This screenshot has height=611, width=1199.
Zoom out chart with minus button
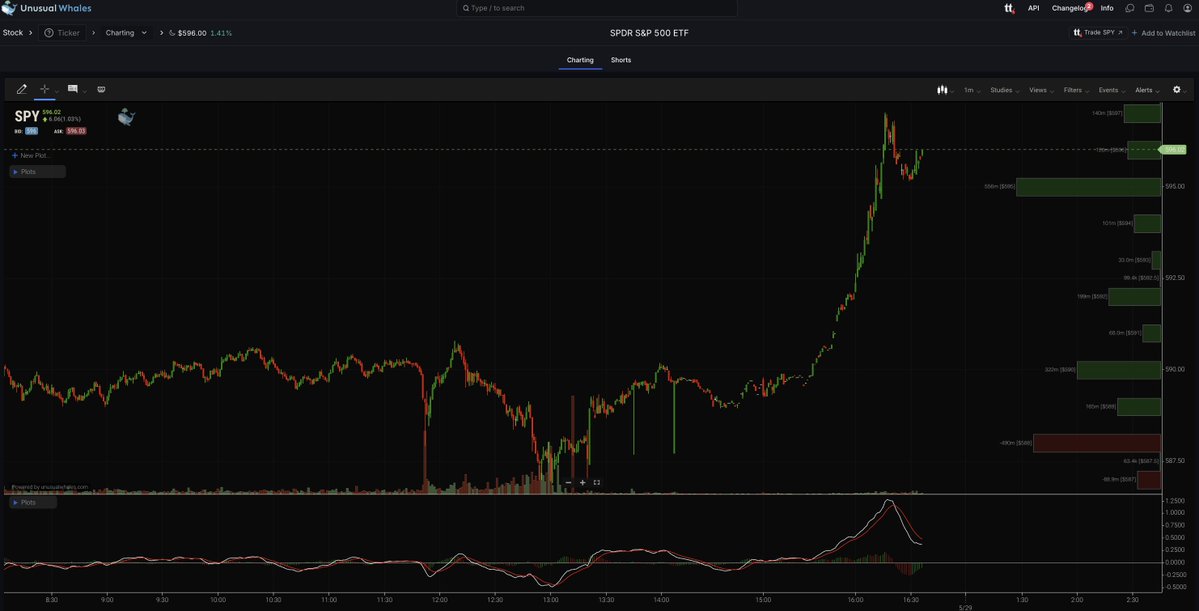pos(568,483)
